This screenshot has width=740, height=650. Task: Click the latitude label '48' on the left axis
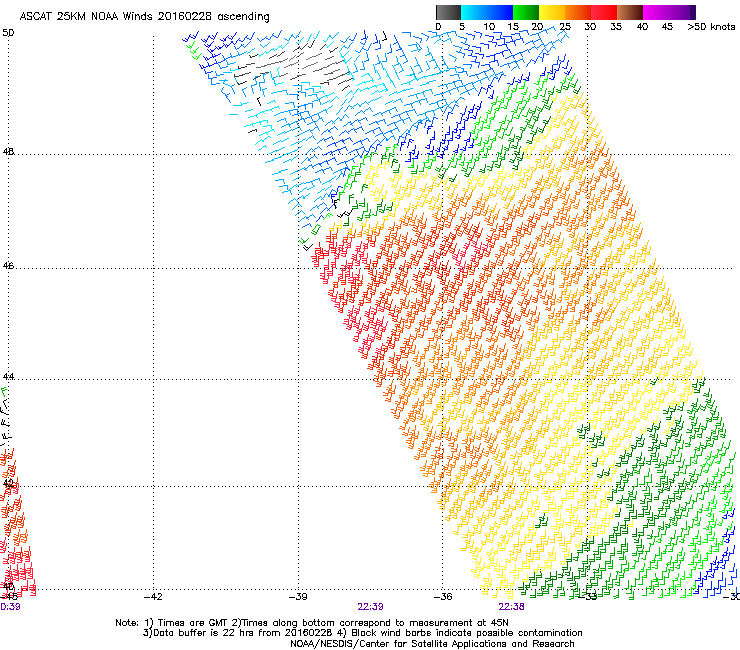tap(8, 152)
